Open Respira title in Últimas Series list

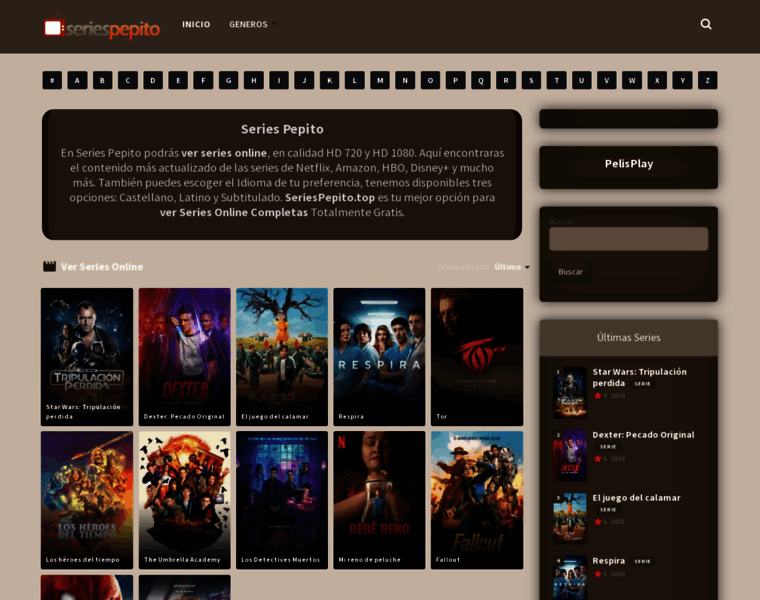point(608,561)
